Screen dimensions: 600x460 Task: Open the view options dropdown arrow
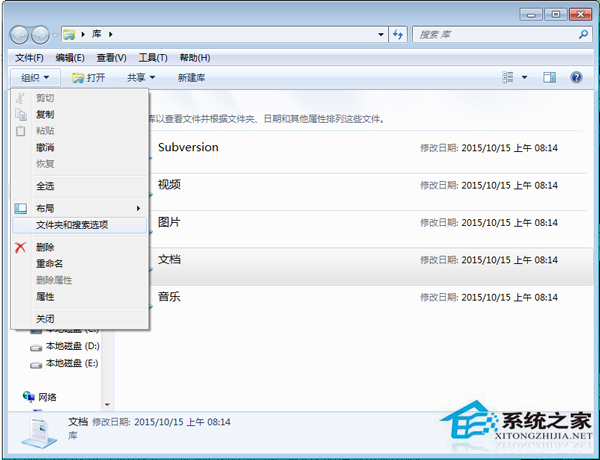point(525,77)
